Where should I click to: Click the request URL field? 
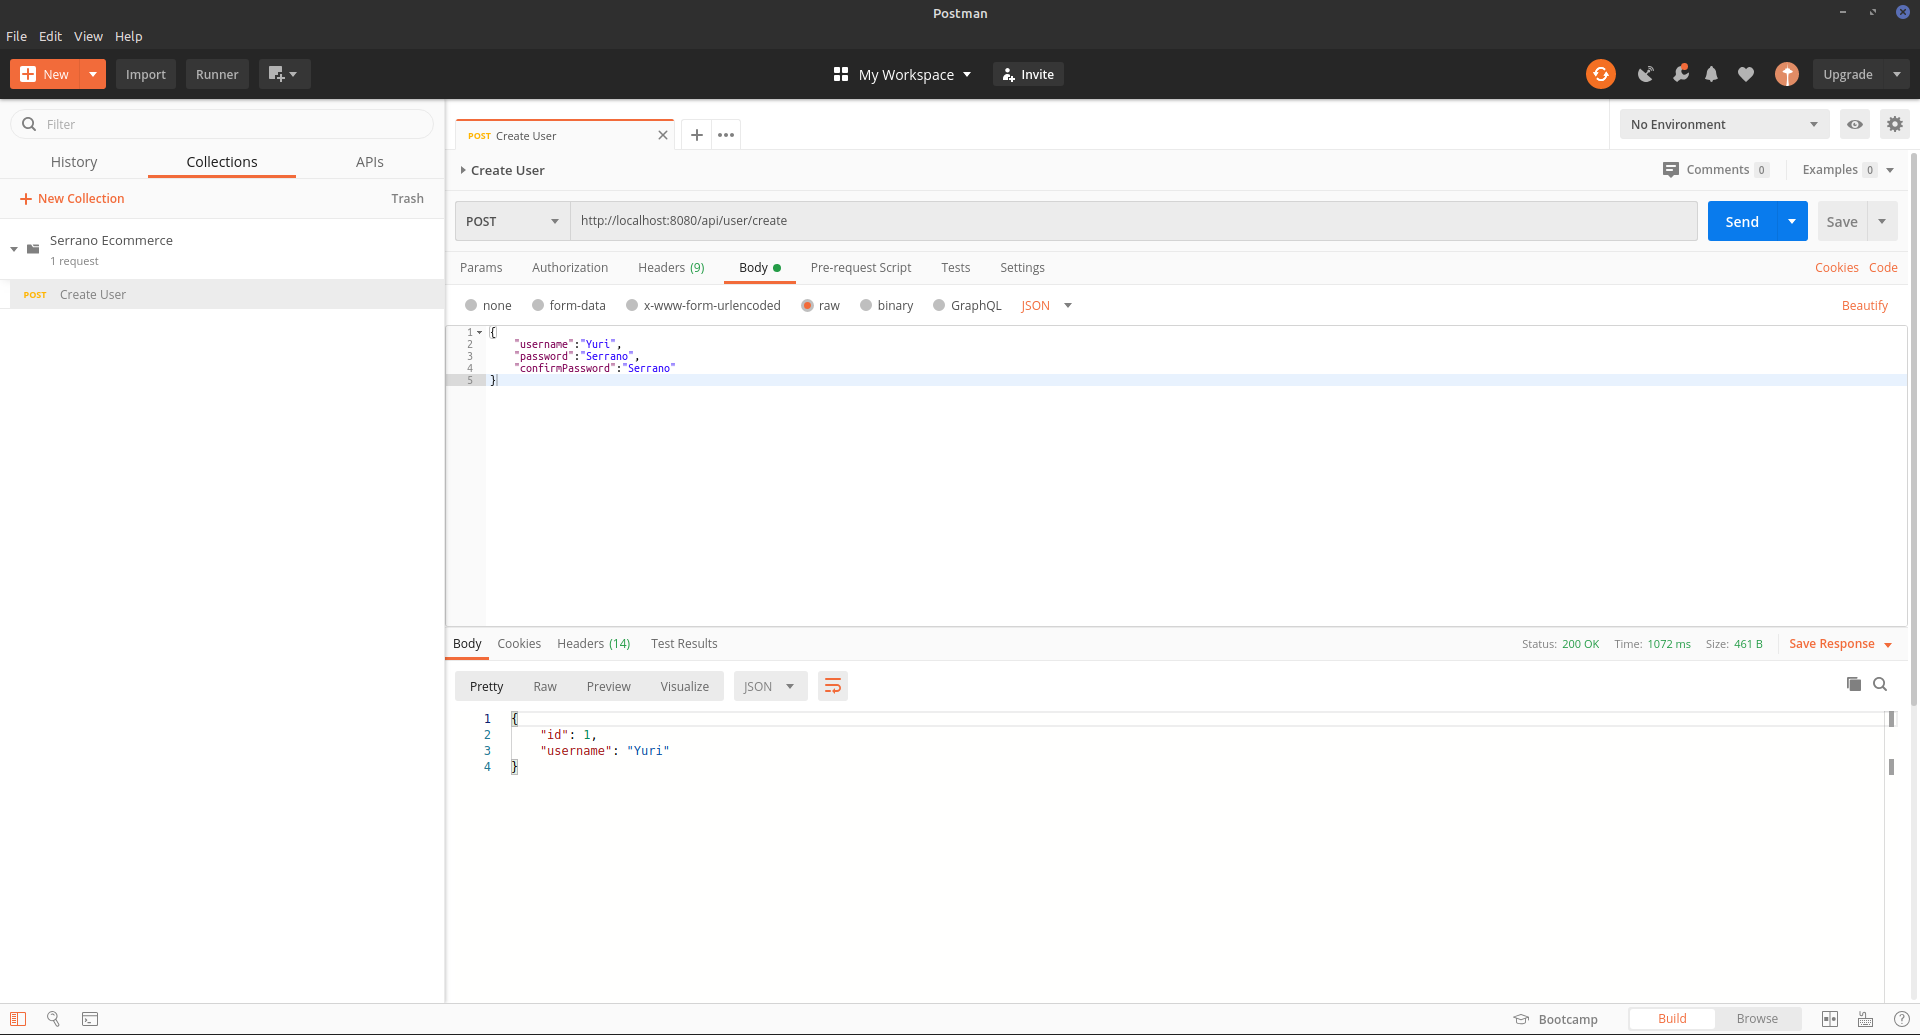[x=1134, y=221]
